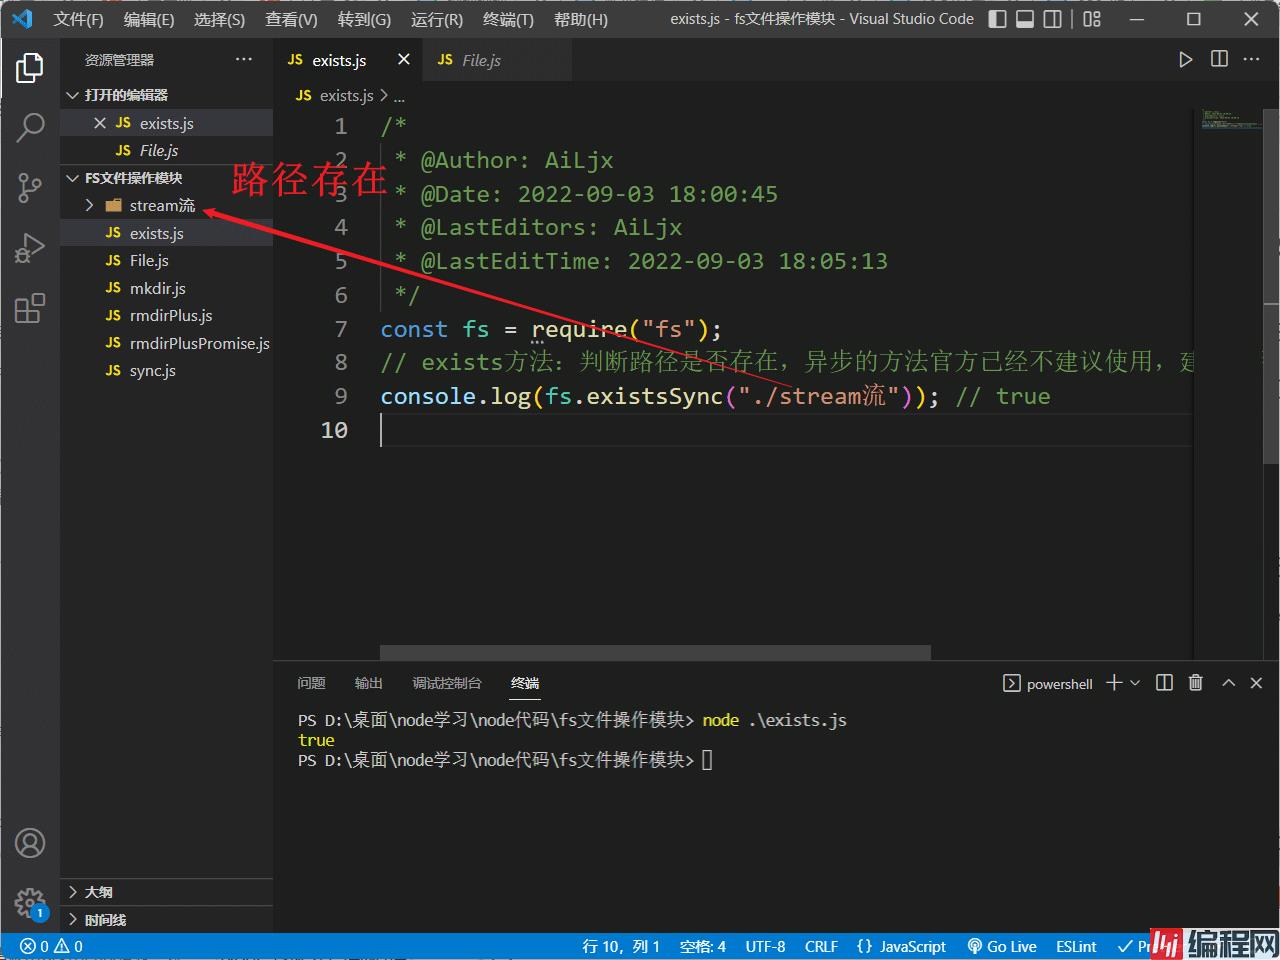
Task: Close the terminal panel
Action: pos(1257,683)
